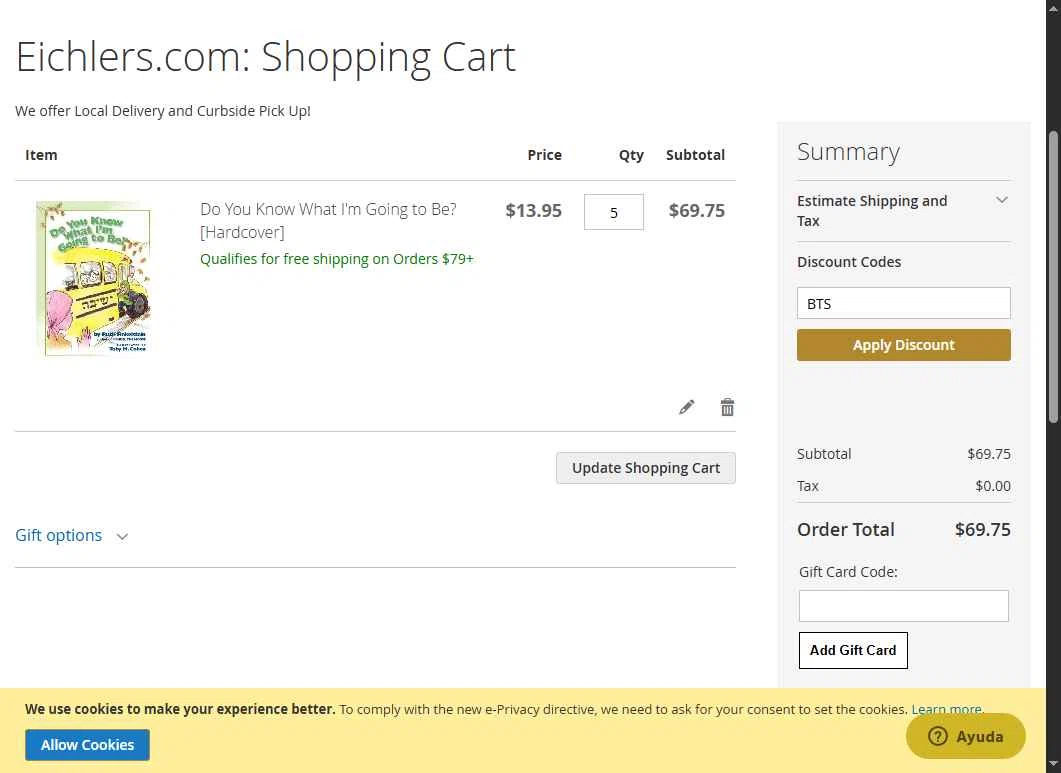Viewport: 1061px width, 773px height.
Task: Open the Learn more cookie link
Action: [946, 709]
